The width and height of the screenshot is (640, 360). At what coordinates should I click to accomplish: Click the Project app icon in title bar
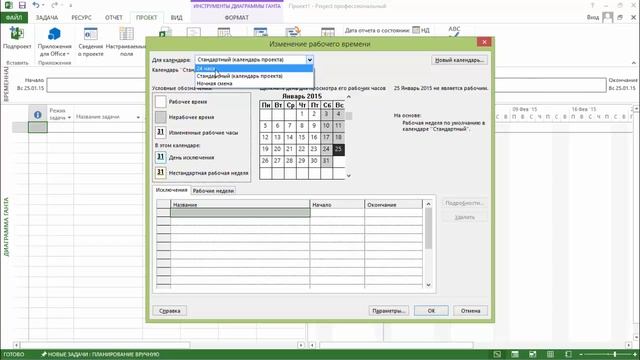click(8, 5)
